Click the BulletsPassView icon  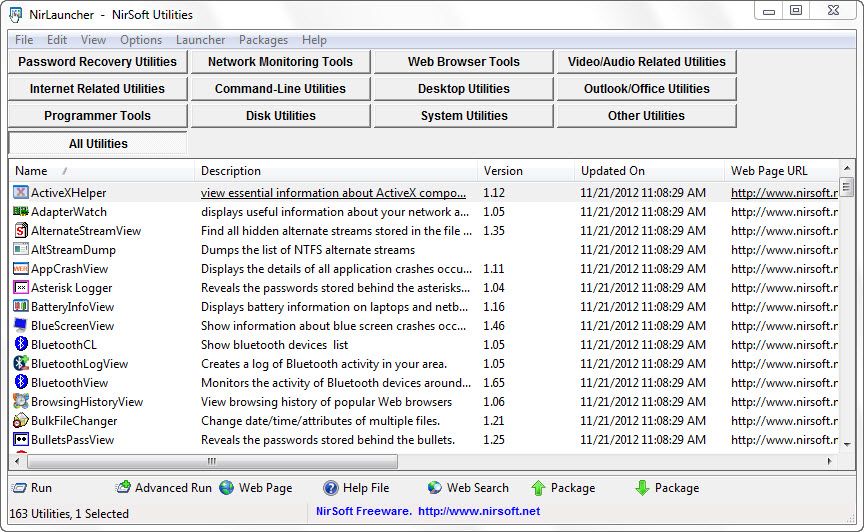coord(20,439)
